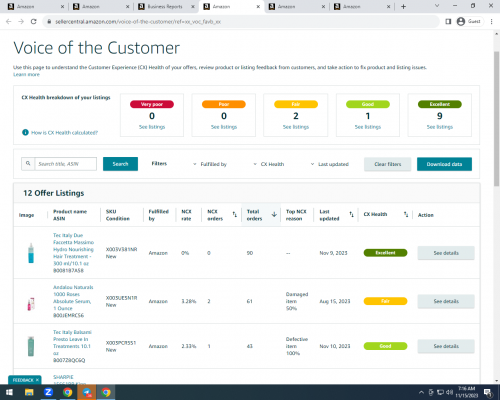Toggle the browser side panel icon

click(448, 21)
